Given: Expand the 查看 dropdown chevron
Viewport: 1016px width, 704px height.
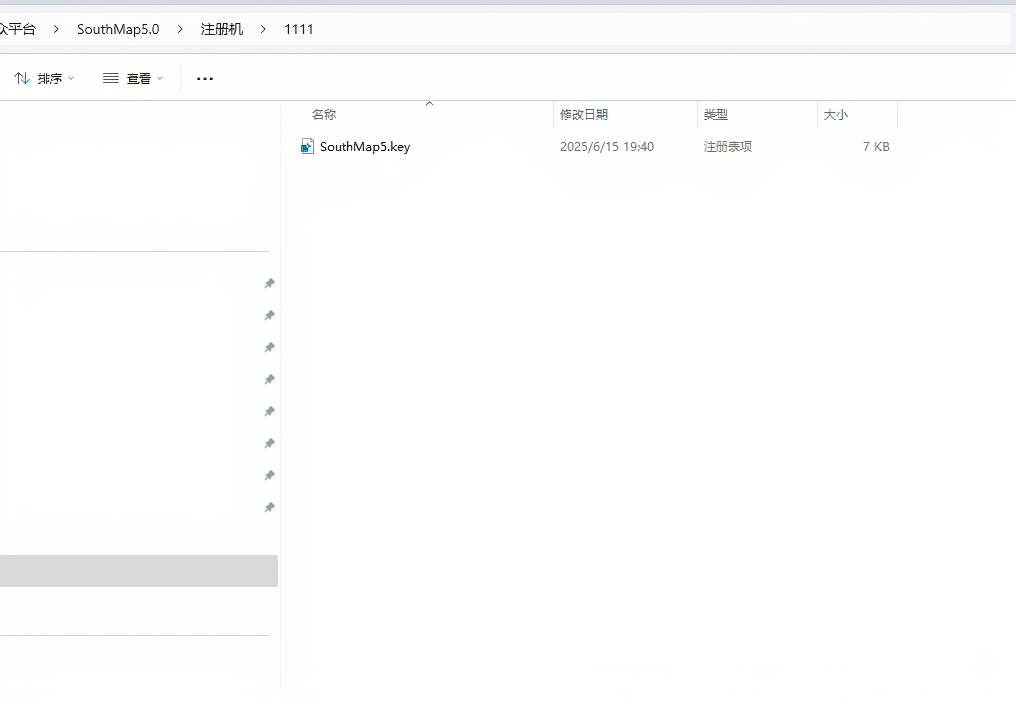Looking at the screenshot, I should click(158, 78).
